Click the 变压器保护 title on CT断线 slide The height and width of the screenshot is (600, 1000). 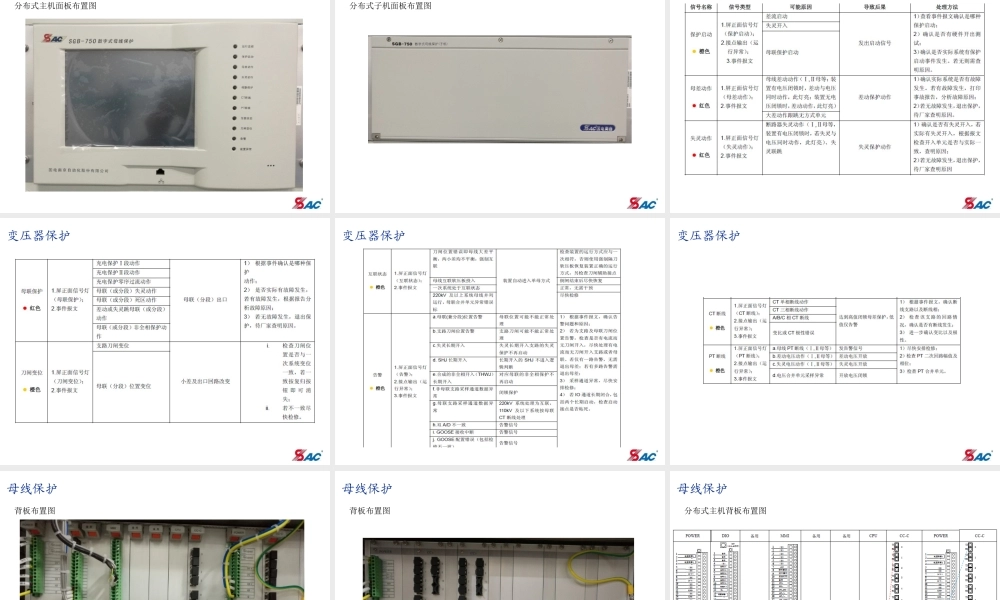(x=709, y=237)
